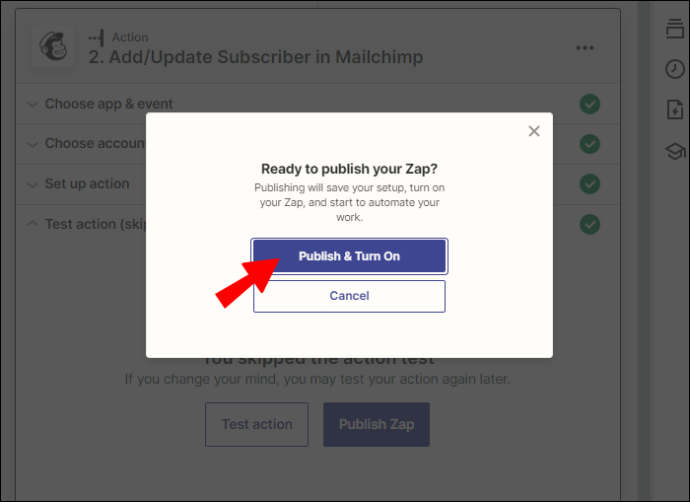Click Publish & Turn On button
Screen dimensions: 690x502
349,256
